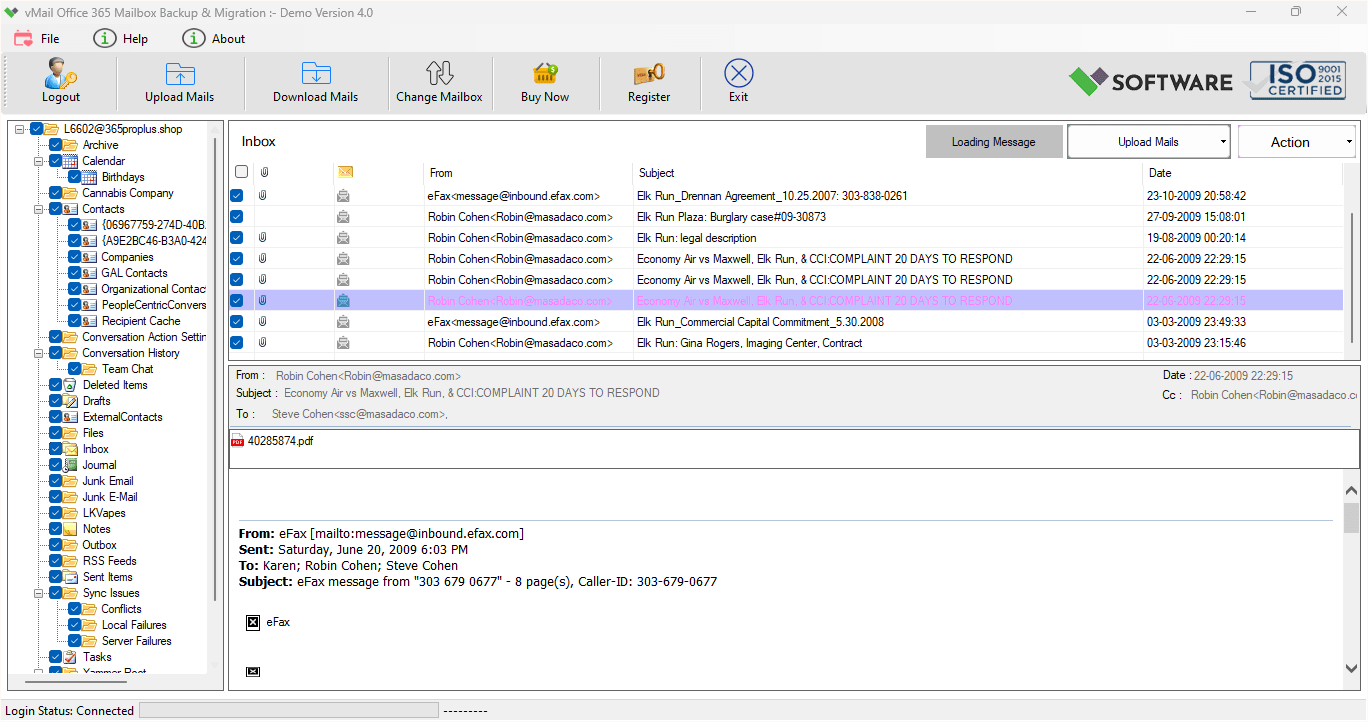Screen dimensions: 1368x722
Task: Select the Cannabis Company folder
Action: click(127, 193)
